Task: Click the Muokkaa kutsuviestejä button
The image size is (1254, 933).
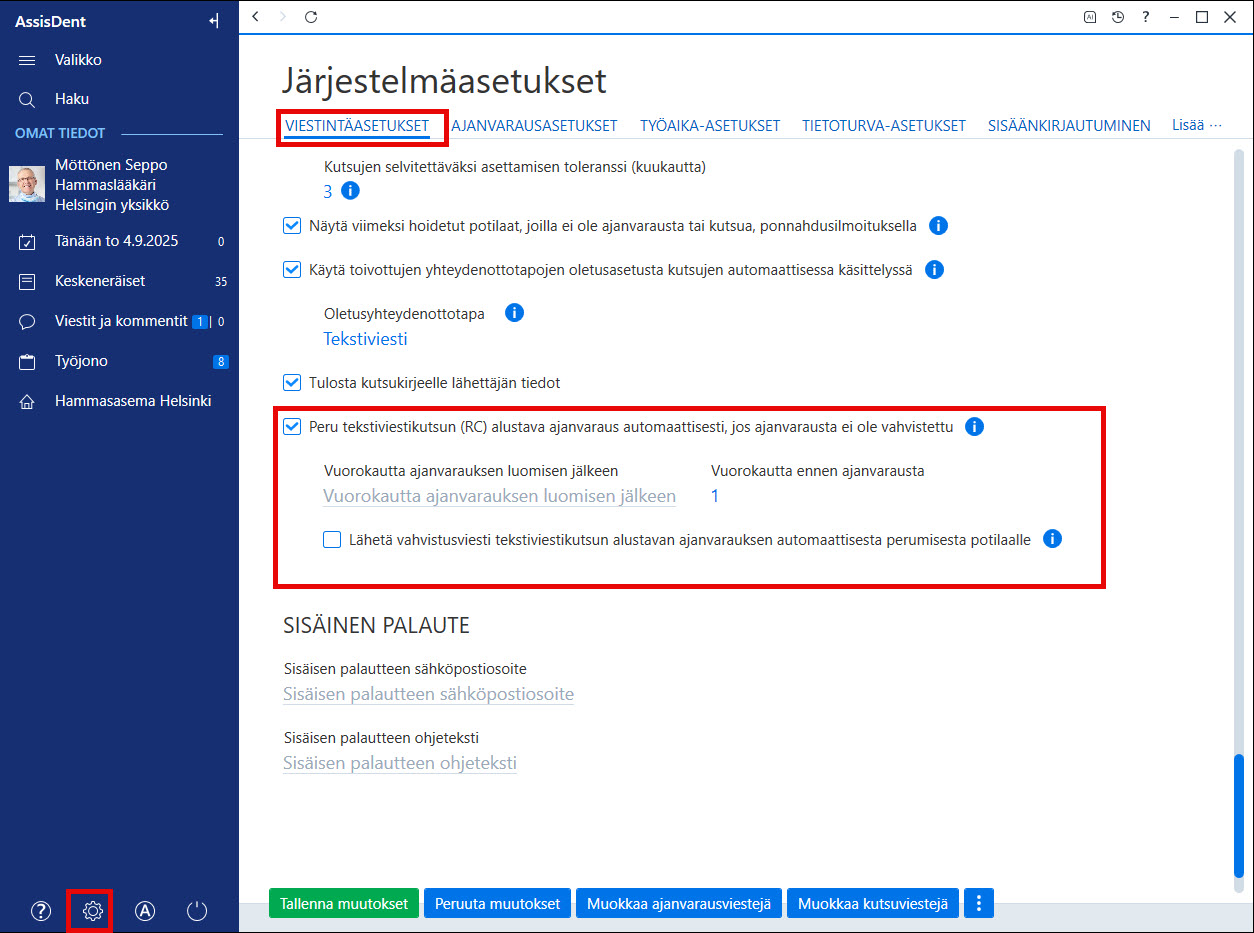Action: [x=873, y=904]
